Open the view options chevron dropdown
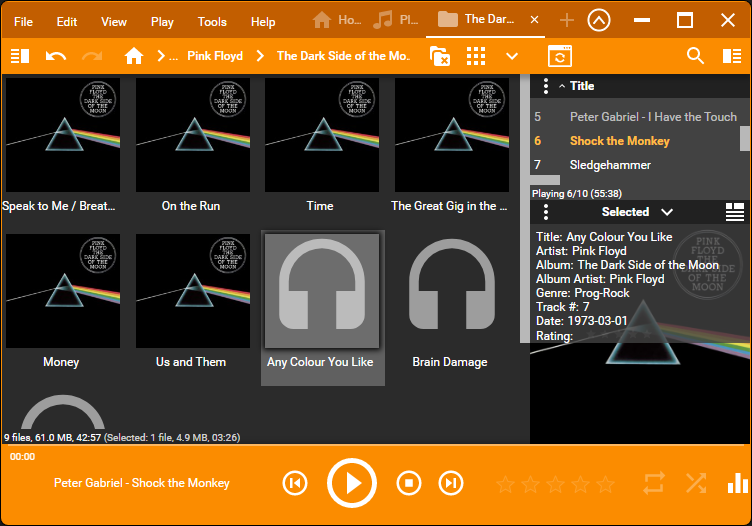752x526 pixels. pos(512,56)
